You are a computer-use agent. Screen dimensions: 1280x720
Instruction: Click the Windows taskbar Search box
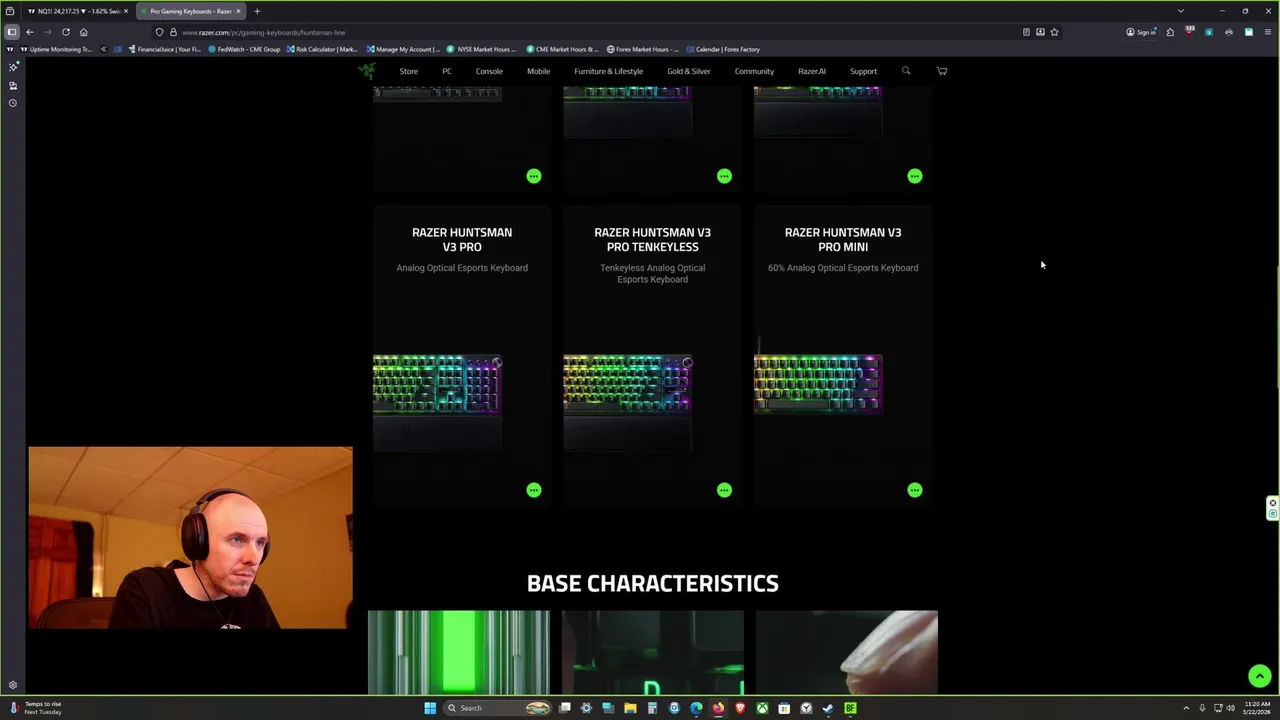[497, 708]
